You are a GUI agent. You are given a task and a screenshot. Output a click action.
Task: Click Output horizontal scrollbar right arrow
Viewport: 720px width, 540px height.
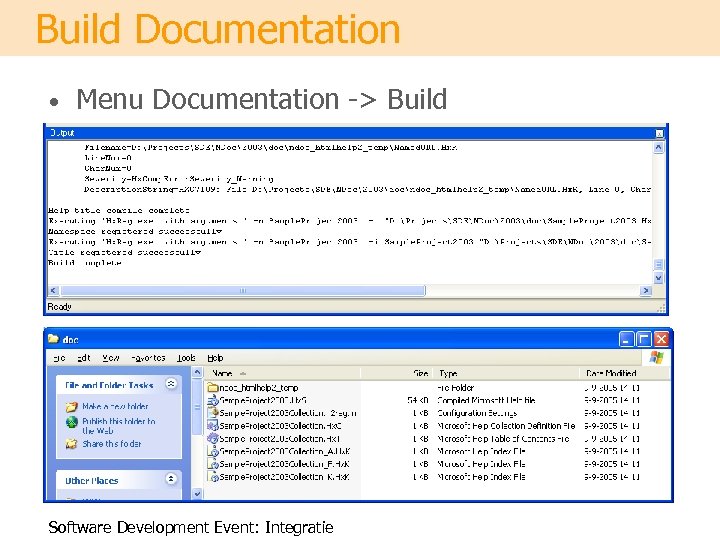point(646,291)
